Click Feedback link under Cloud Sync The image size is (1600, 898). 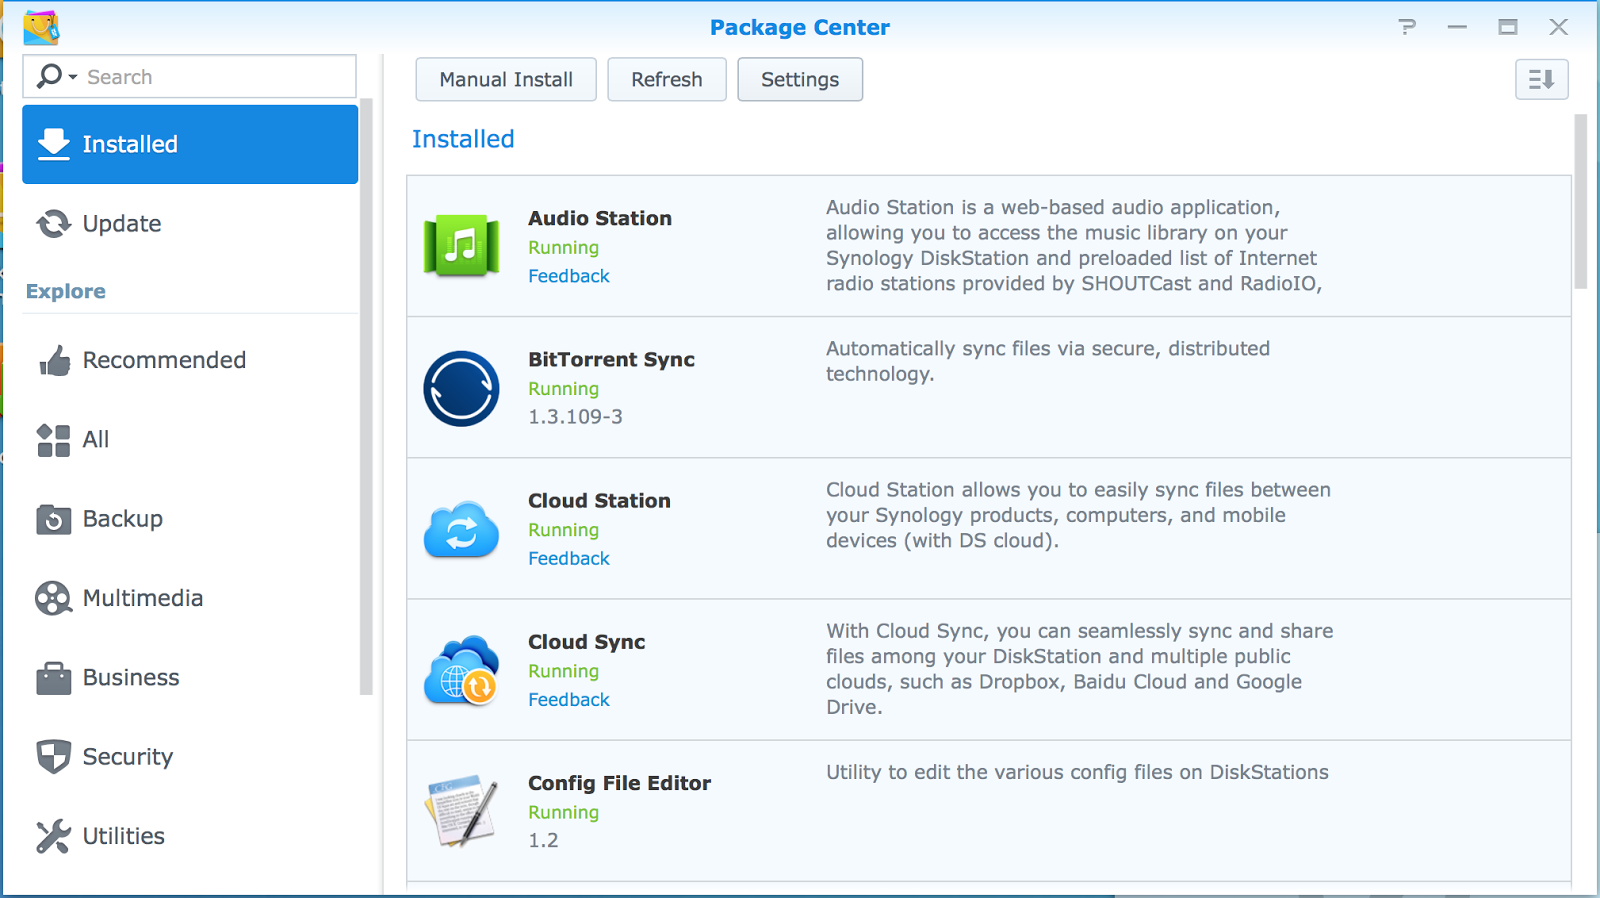(x=569, y=699)
